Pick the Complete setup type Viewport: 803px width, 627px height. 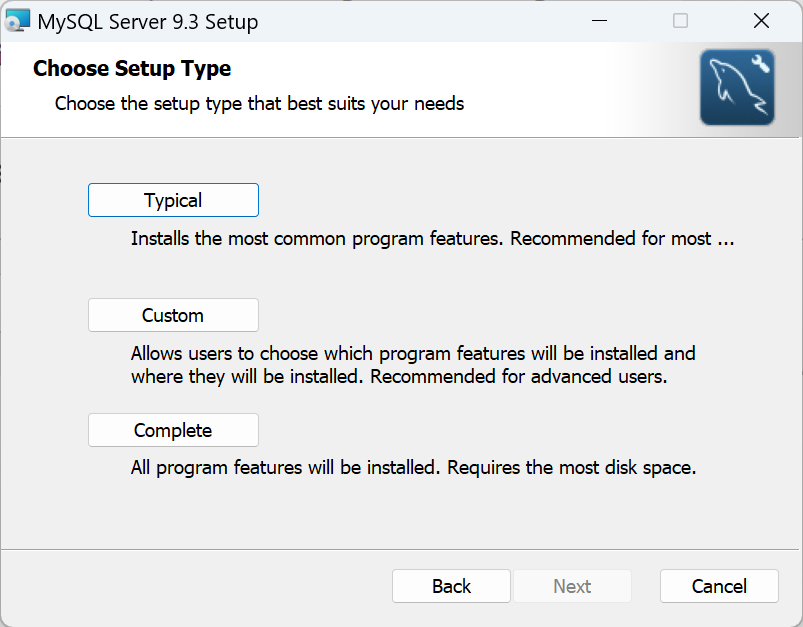(173, 430)
